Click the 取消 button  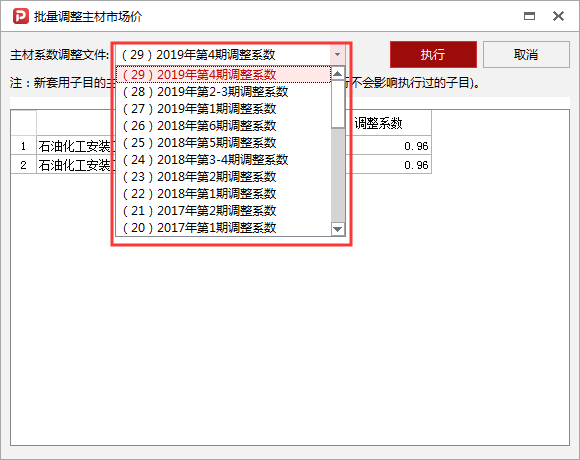click(526, 55)
